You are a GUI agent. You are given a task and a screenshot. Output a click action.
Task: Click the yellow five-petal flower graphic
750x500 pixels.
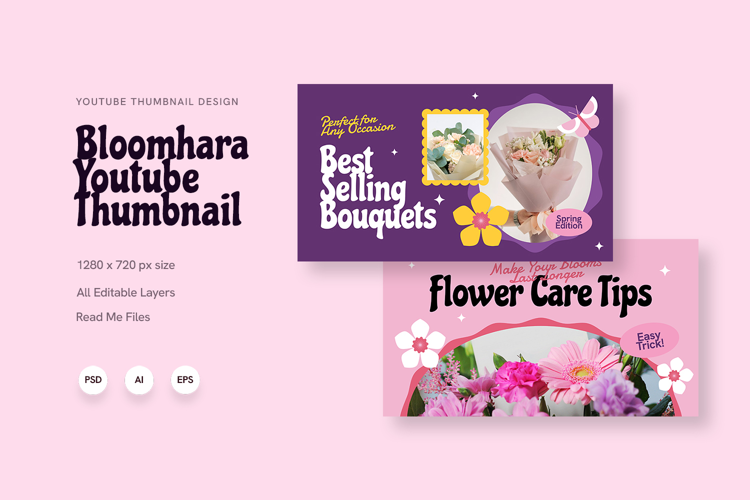click(x=481, y=220)
